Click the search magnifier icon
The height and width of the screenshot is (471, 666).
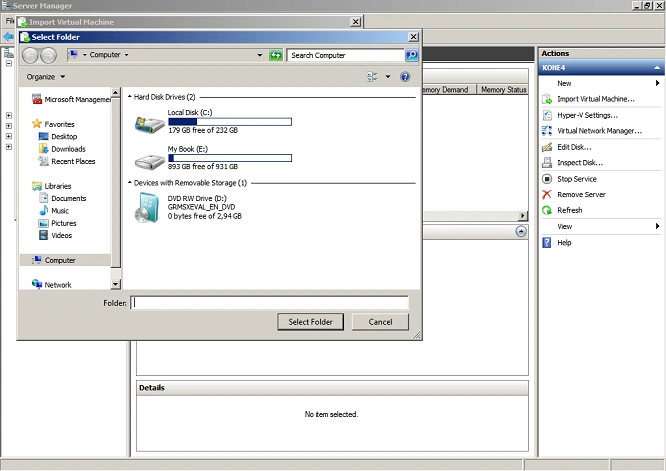(412, 55)
